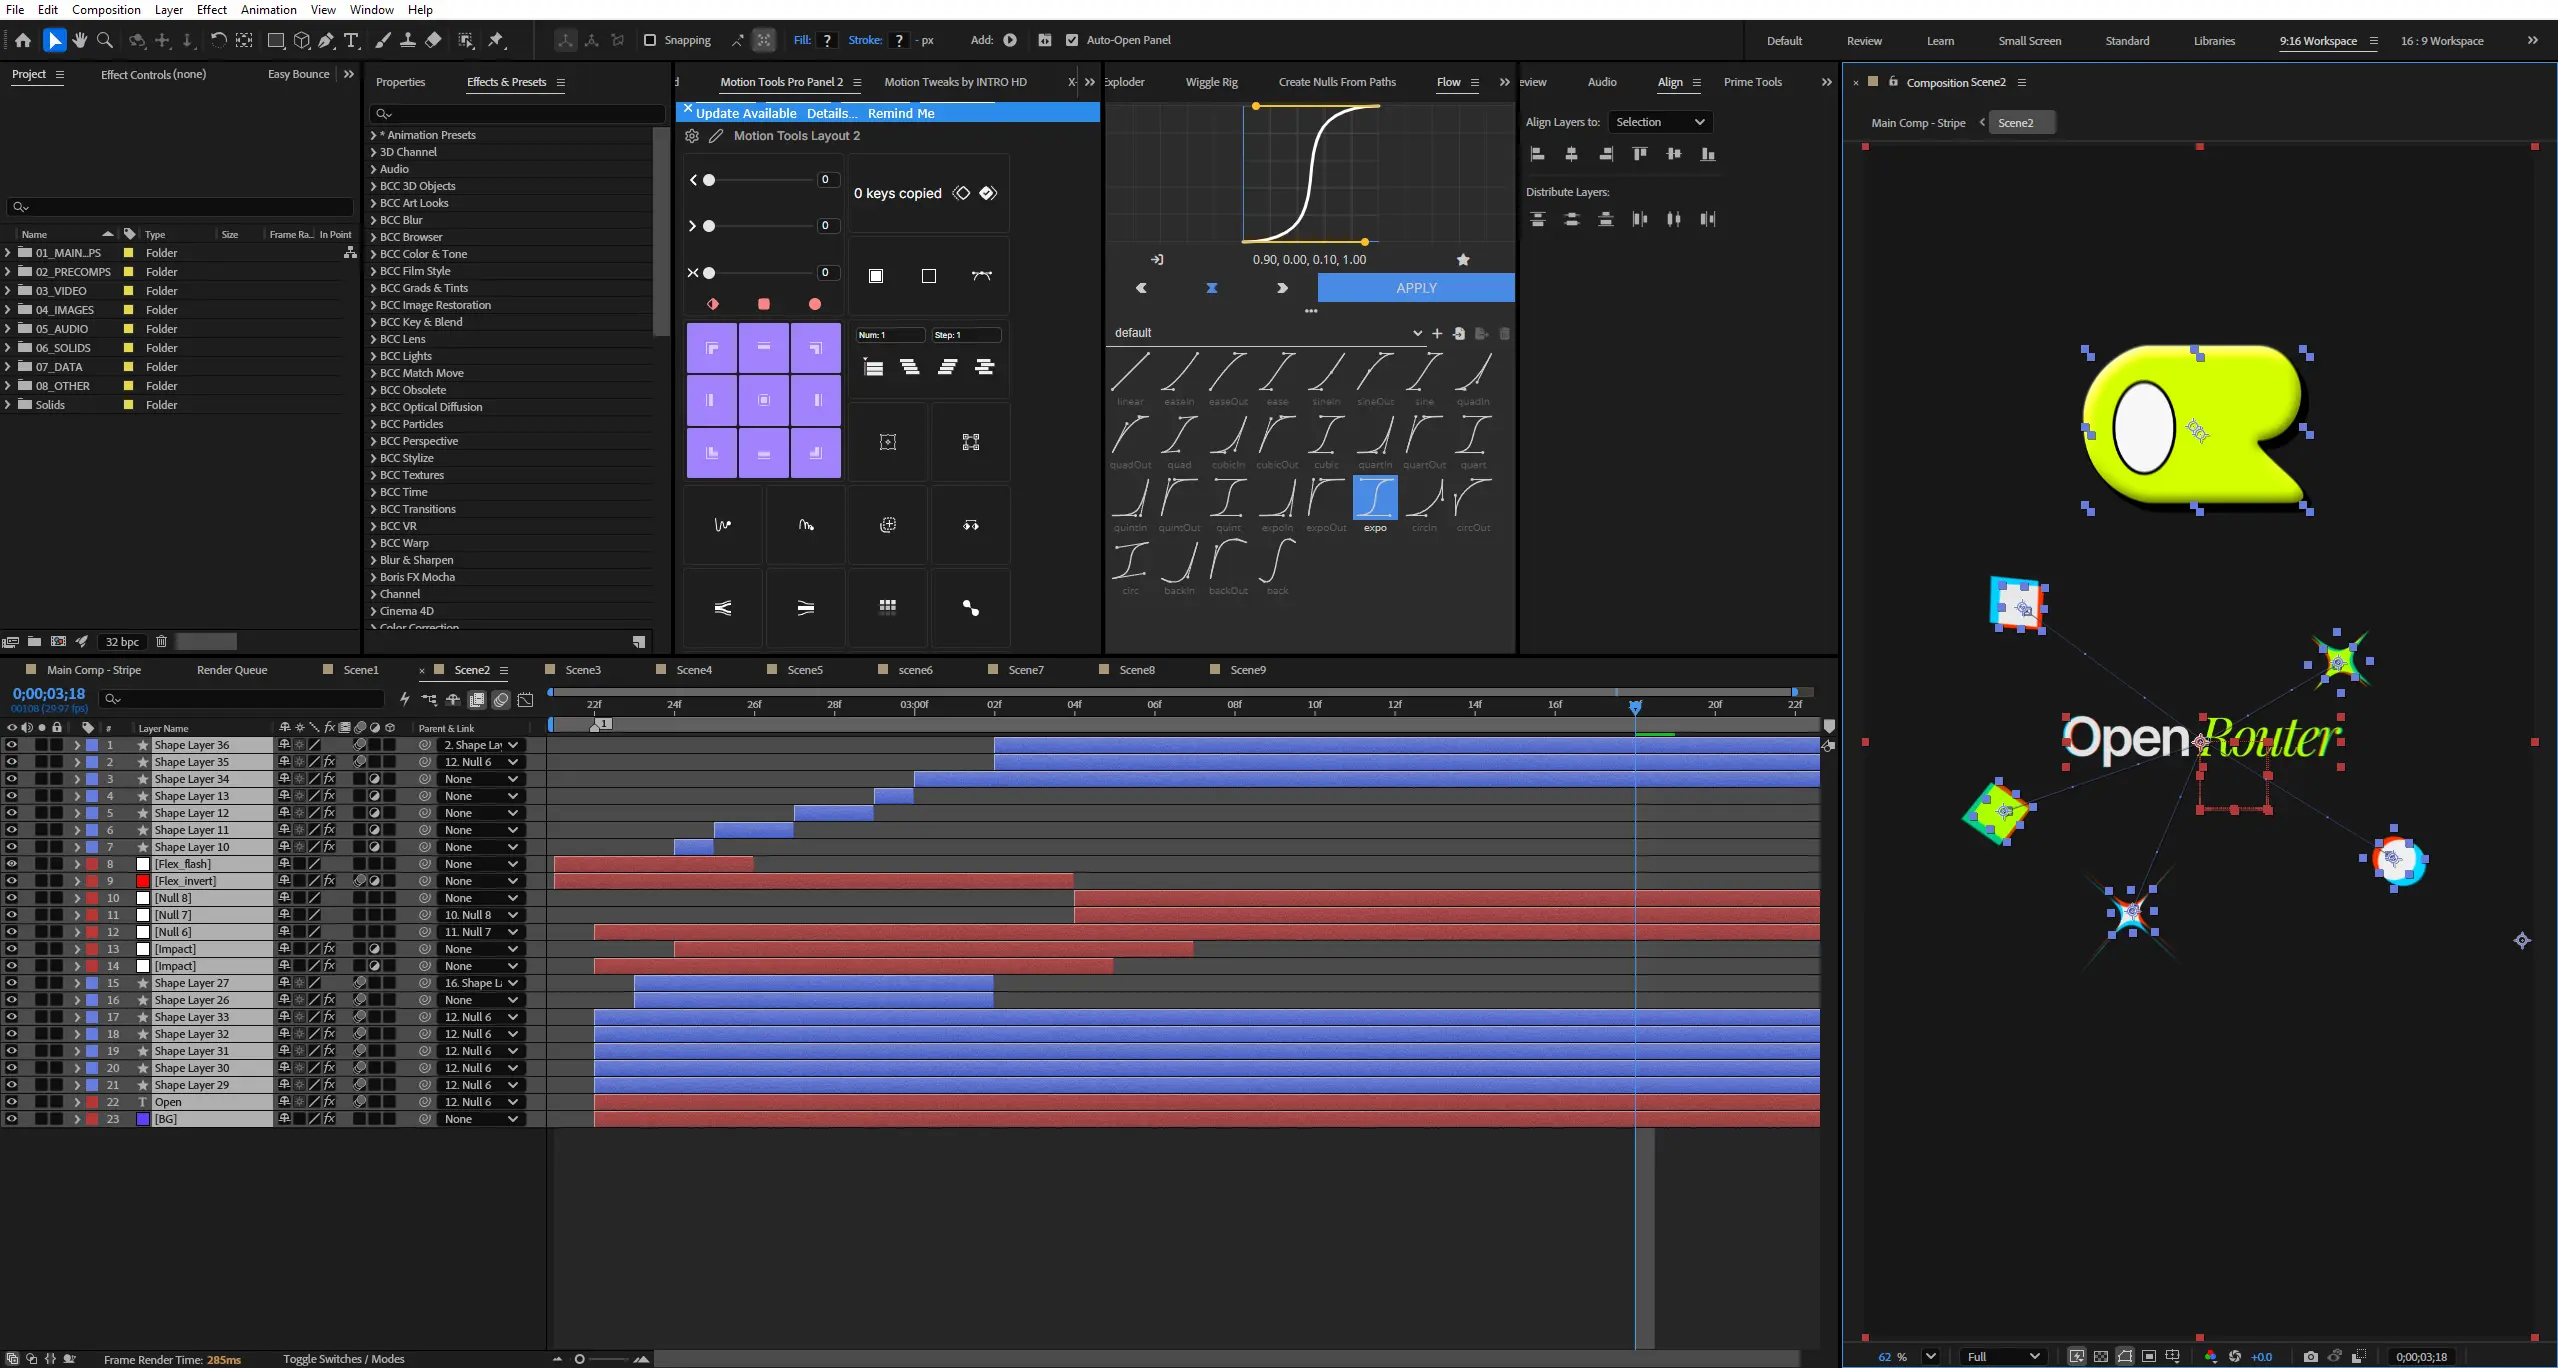Choose the Rectangle shape tool
The image size is (2558, 1368).
[276, 40]
